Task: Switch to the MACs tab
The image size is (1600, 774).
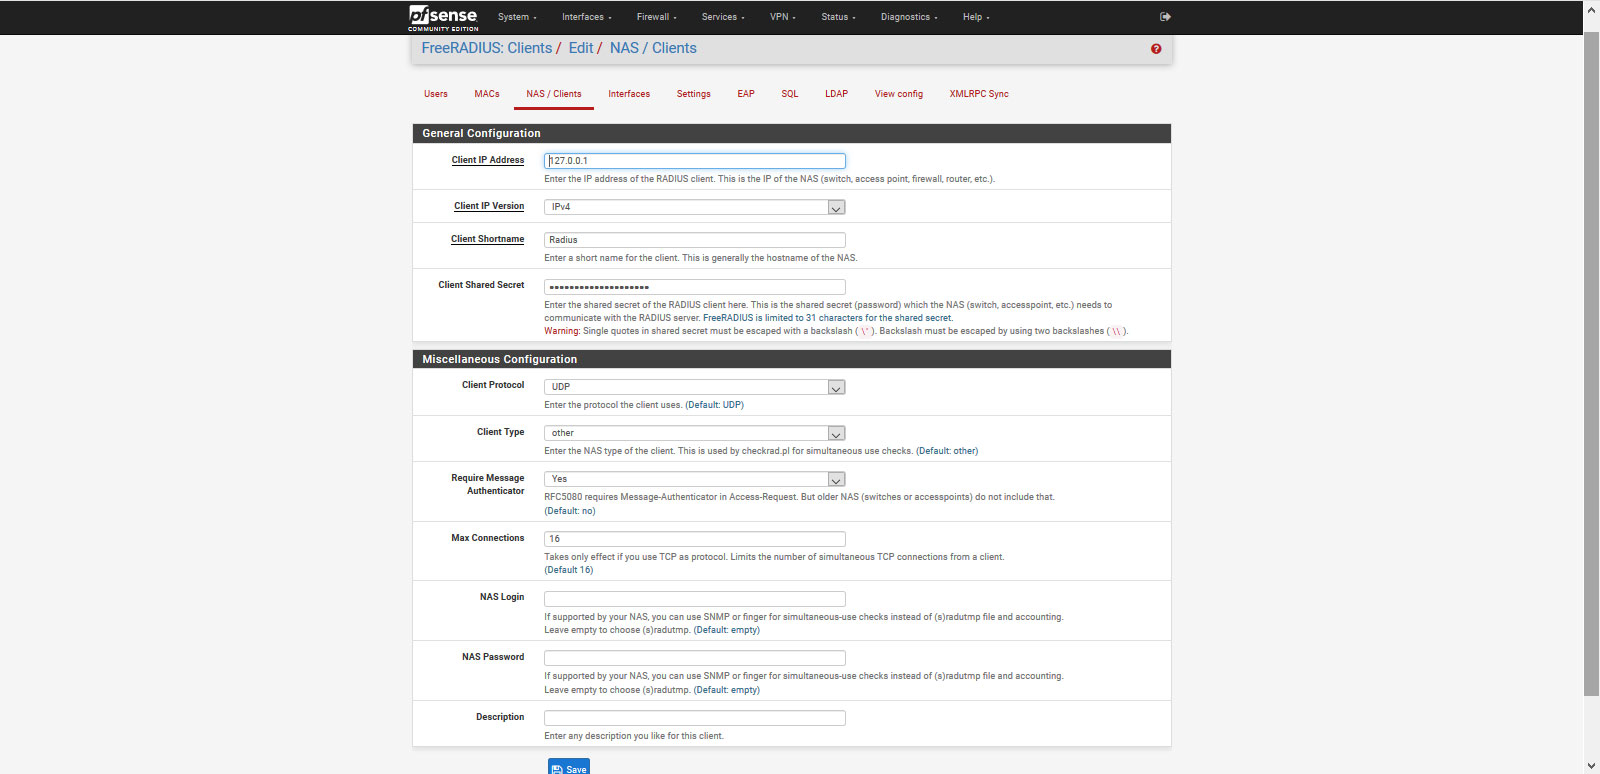Action: [487, 94]
